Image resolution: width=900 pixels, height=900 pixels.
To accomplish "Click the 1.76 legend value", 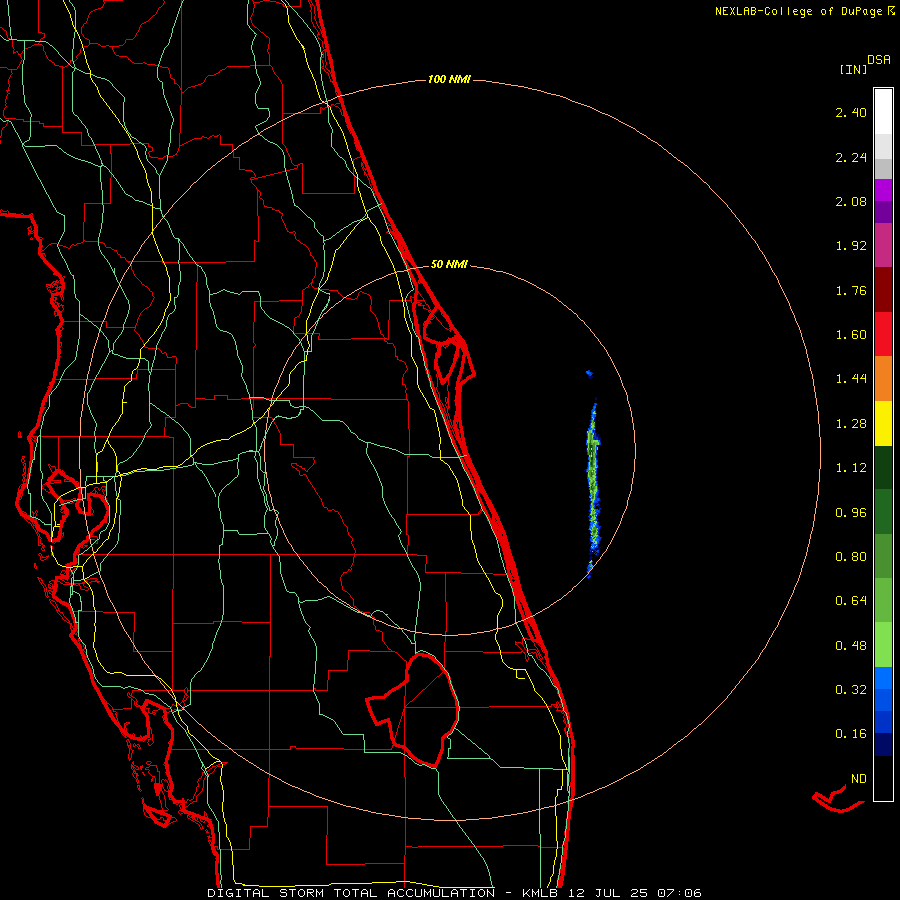I will click(851, 290).
